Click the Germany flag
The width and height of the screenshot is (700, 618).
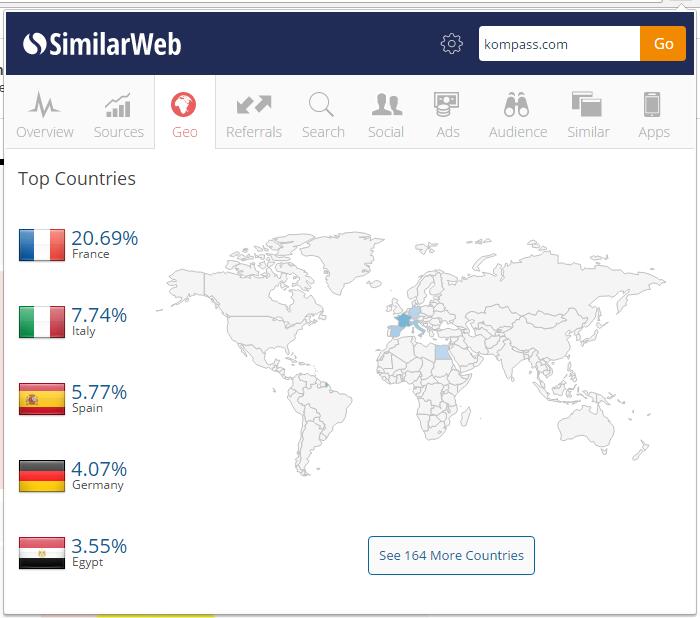42,476
